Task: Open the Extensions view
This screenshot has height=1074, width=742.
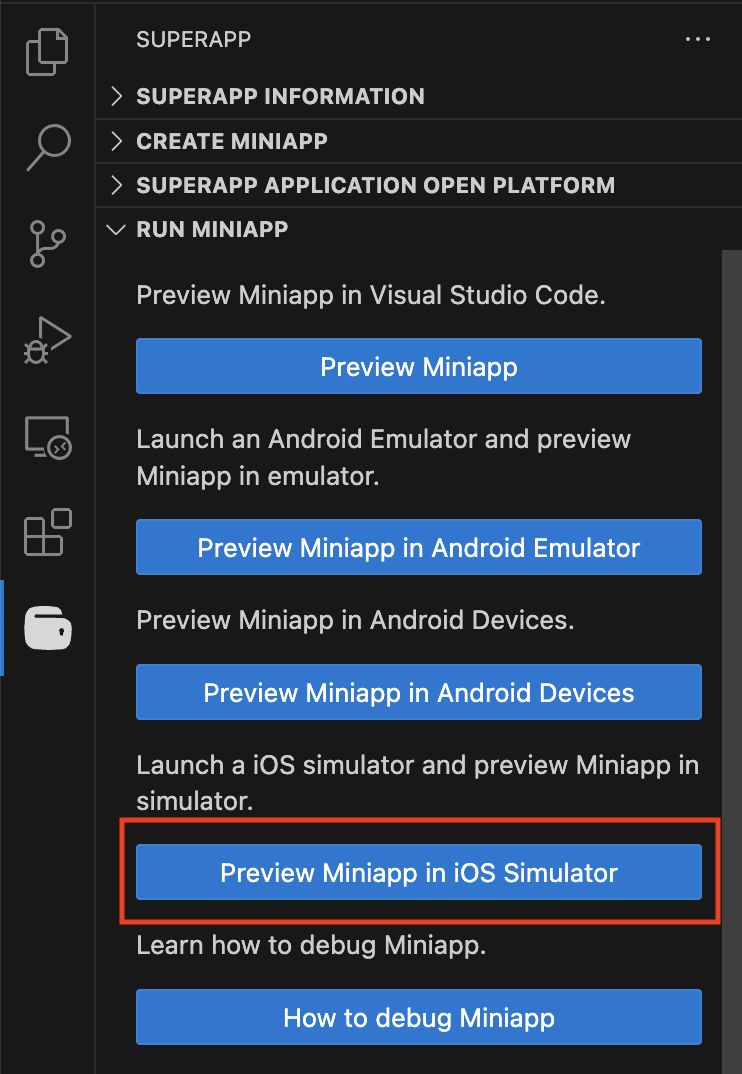Action: (x=48, y=532)
